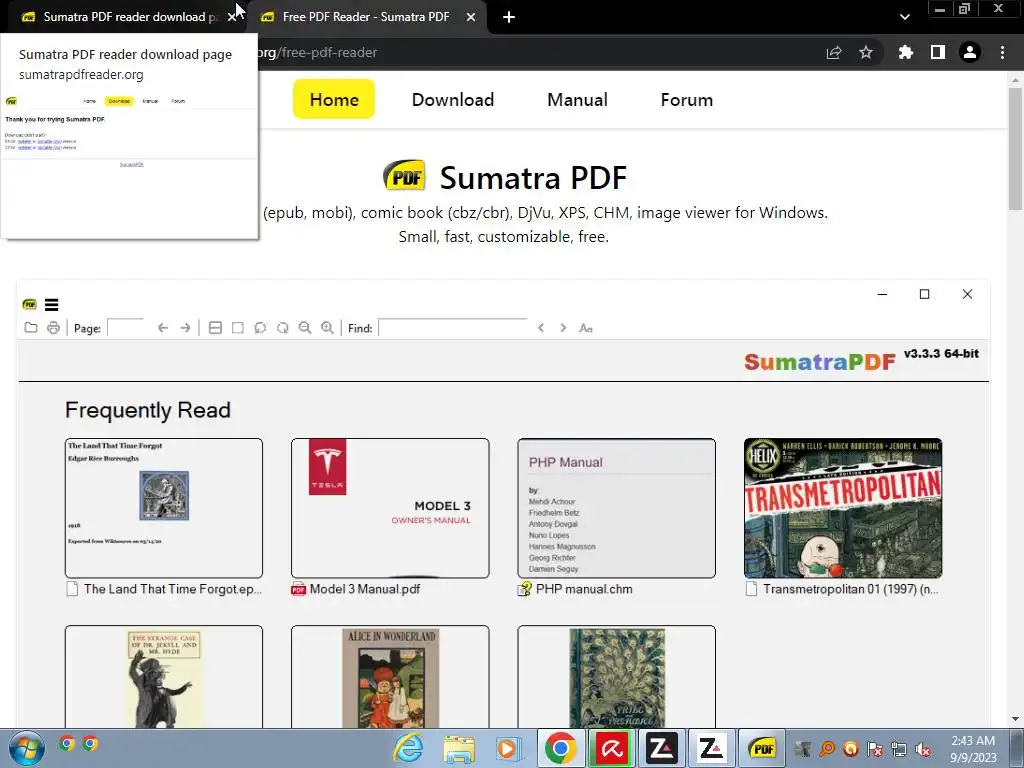Image resolution: width=1024 pixels, height=768 pixels.
Task: Bookmark this page with the star icon
Action: coord(866,52)
